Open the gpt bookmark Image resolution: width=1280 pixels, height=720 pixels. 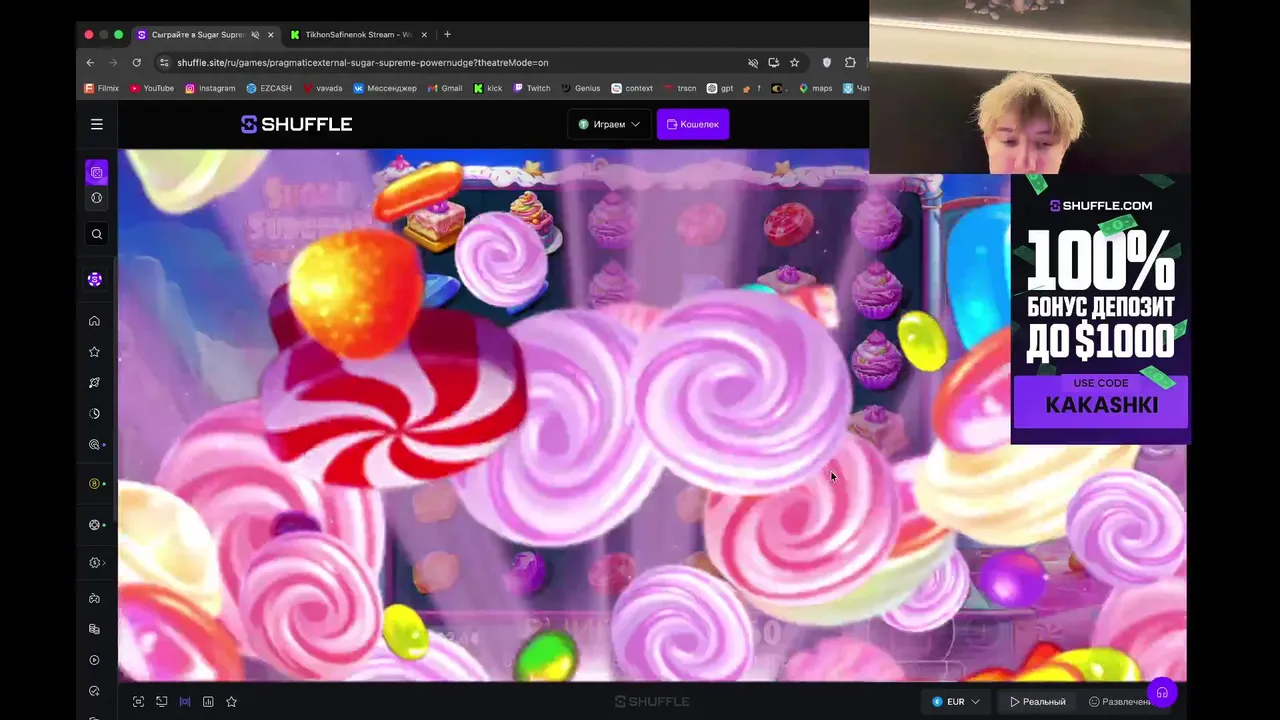coord(720,88)
